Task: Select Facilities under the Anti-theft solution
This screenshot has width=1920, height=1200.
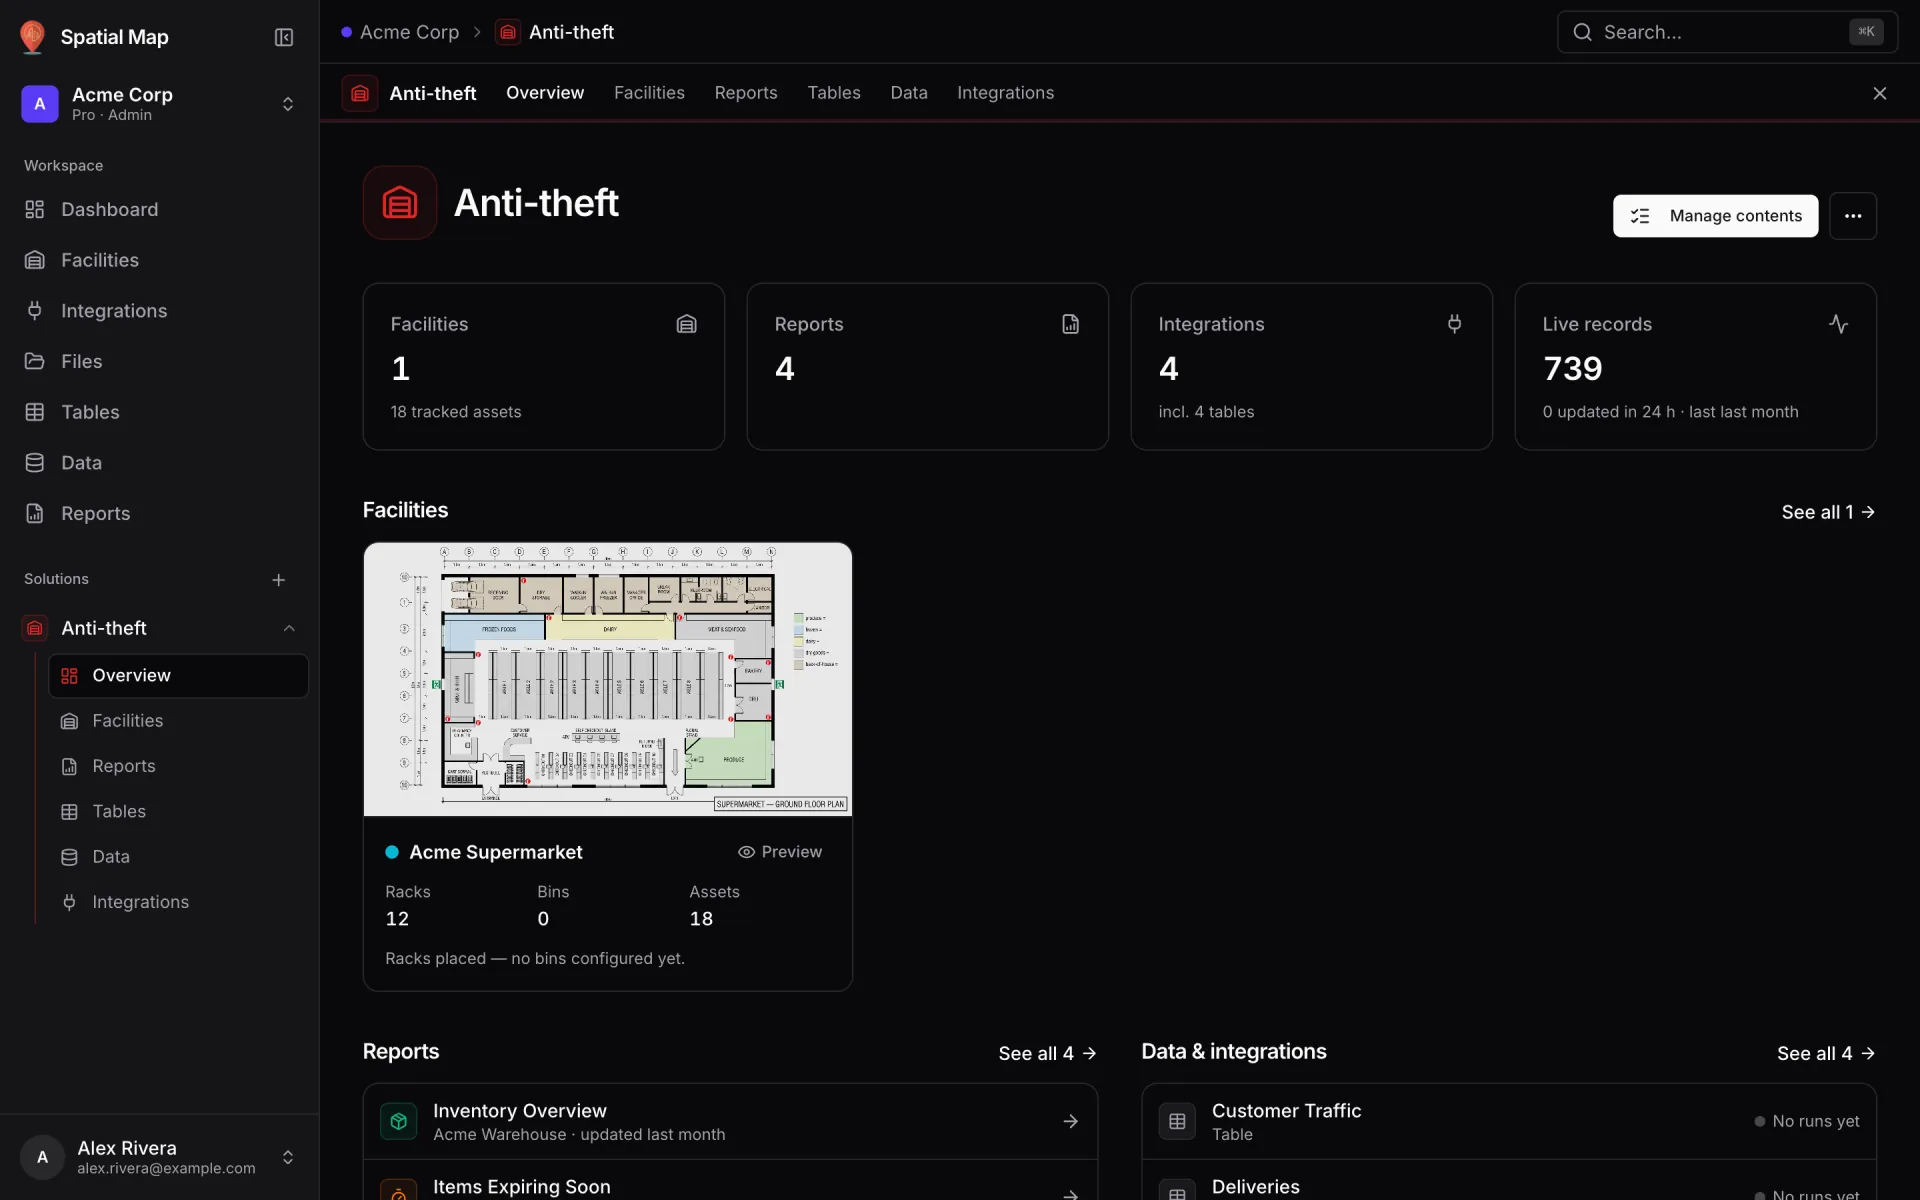Action: click(179, 721)
